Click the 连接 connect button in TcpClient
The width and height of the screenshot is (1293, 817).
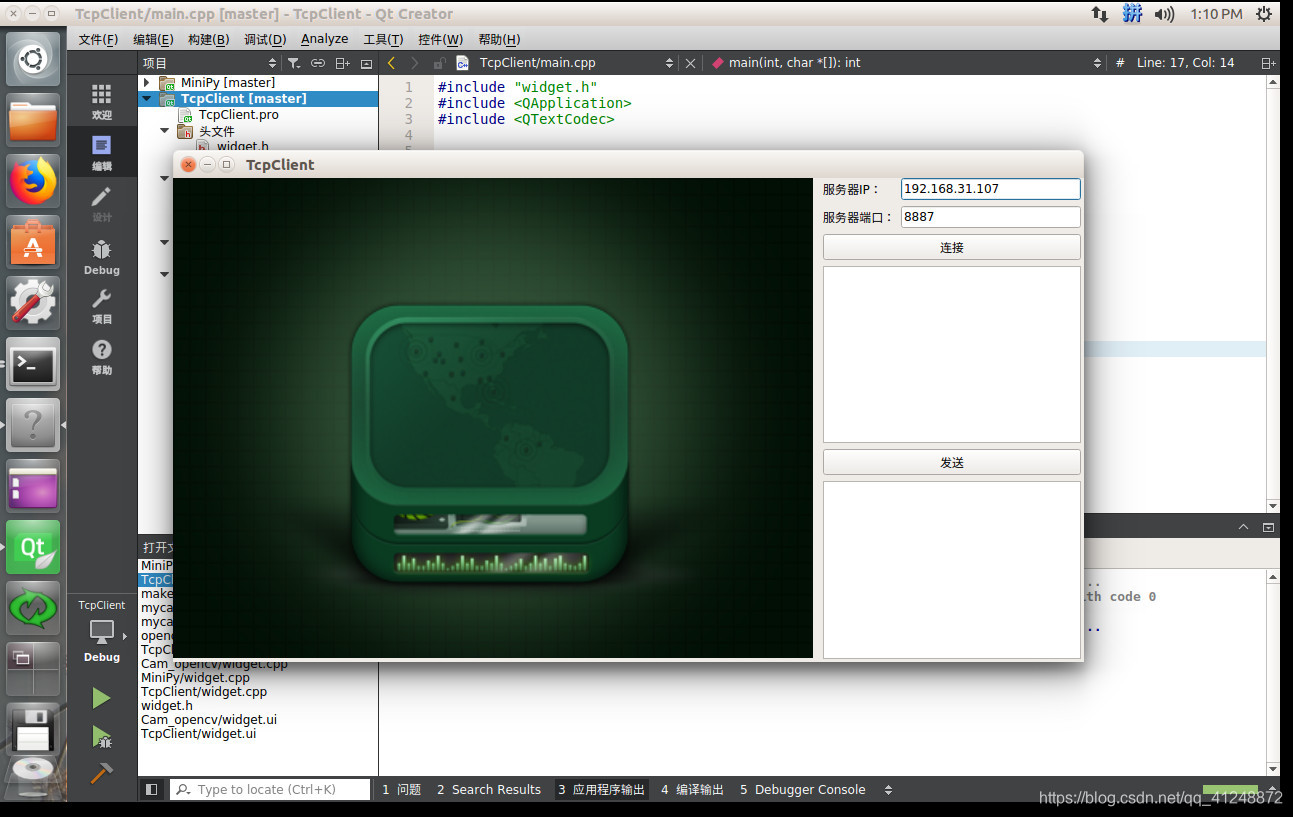tap(951, 247)
